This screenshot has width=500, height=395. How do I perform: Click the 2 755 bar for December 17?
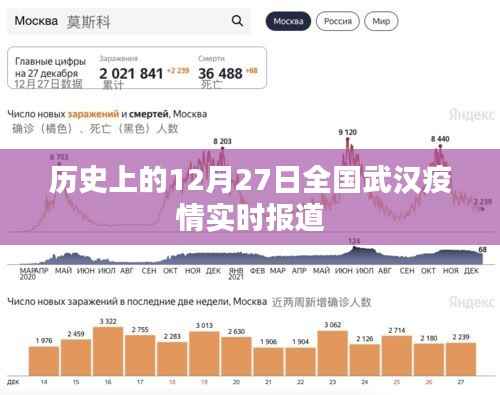(x=140, y=356)
